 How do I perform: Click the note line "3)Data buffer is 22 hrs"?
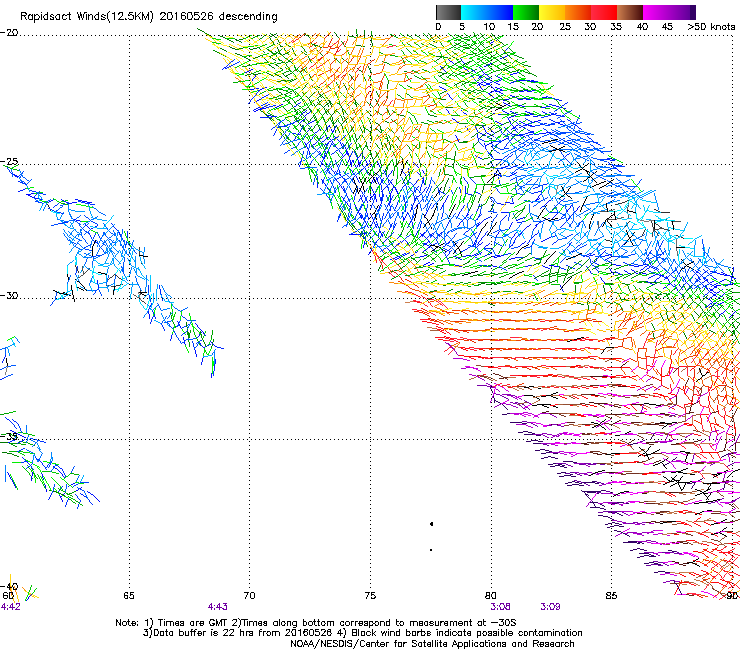click(x=363, y=633)
